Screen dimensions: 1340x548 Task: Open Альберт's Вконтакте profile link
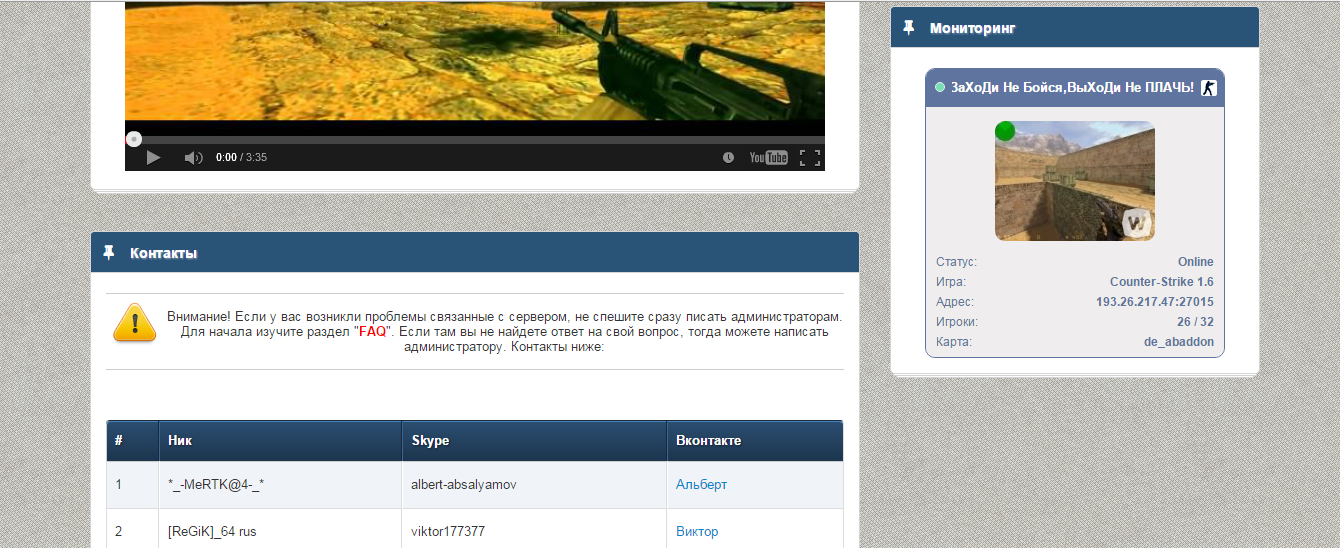click(702, 485)
